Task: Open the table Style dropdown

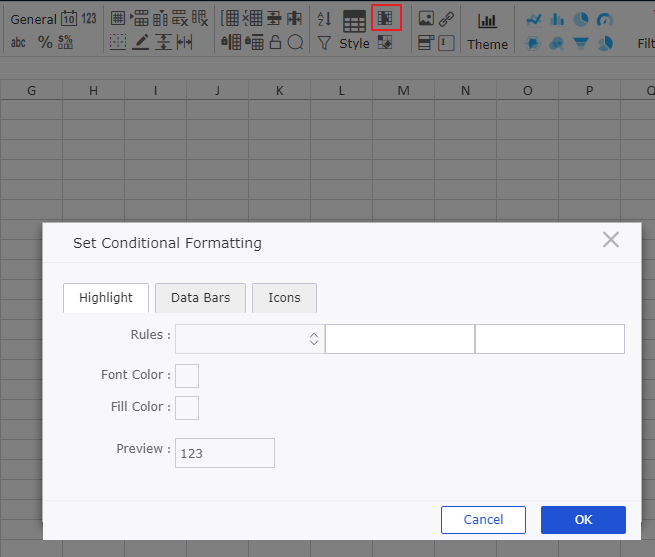Action: [x=354, y=44]
